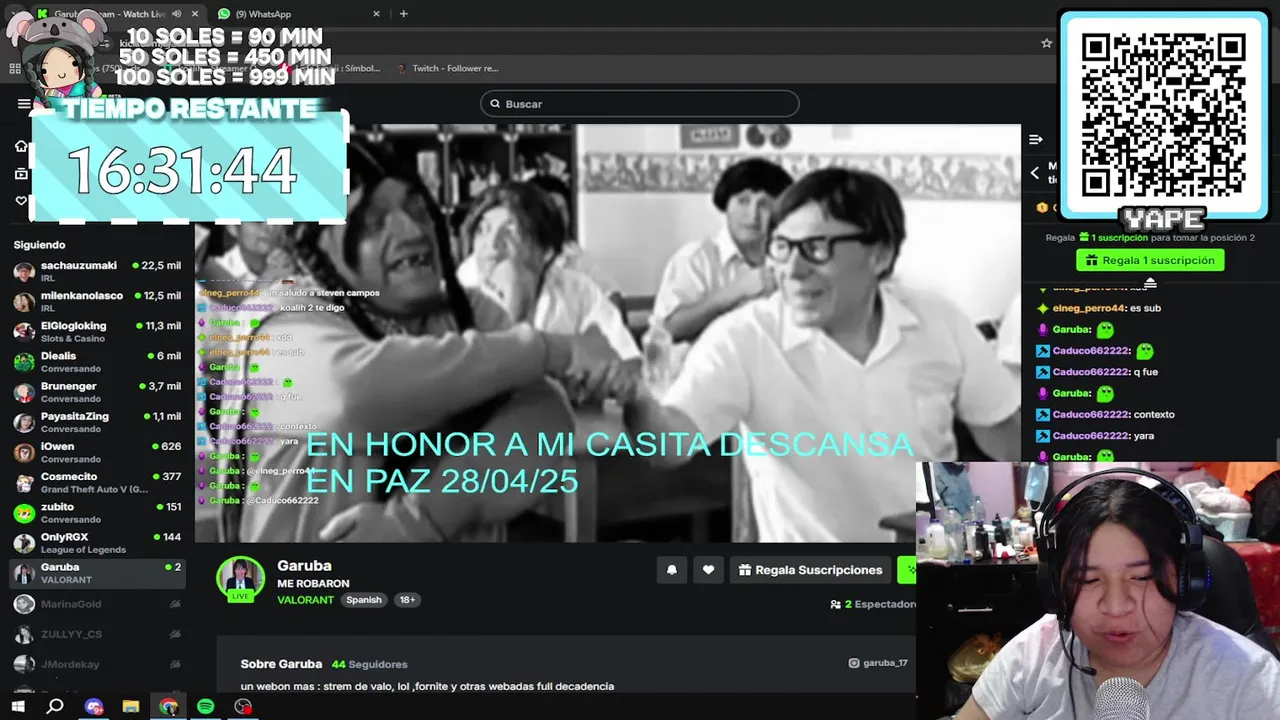The width and height of the screenshot is (1280, 720).
Task: Open Chrome from the taskbar
Action: (168, 707)
